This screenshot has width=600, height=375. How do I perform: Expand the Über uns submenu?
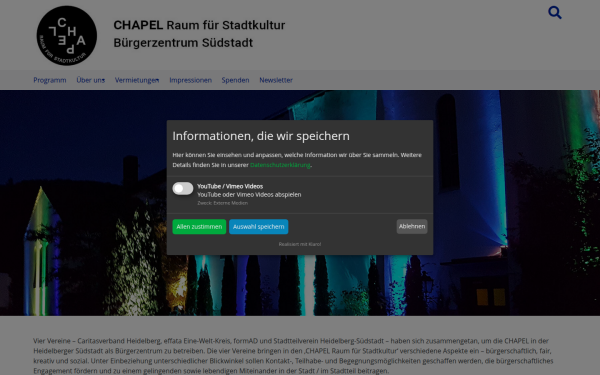click(90, 80)
